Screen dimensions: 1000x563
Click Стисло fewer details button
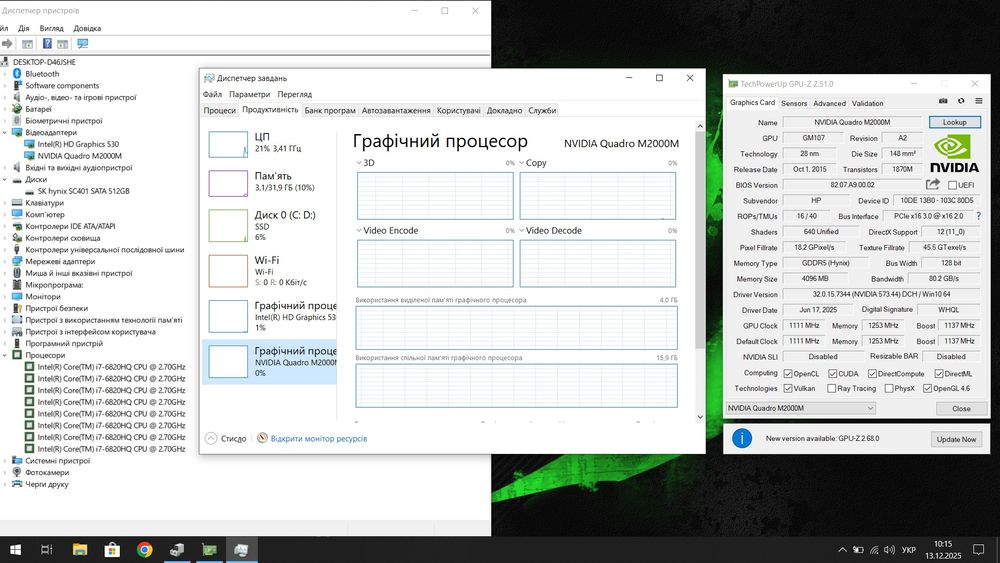[226, 439]
